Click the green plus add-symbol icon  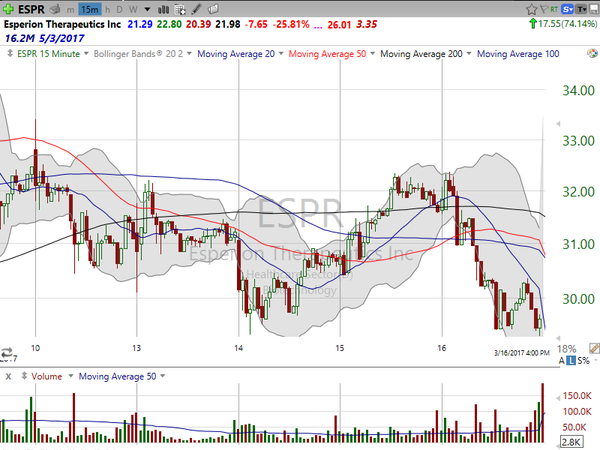(x=8, y=9)
